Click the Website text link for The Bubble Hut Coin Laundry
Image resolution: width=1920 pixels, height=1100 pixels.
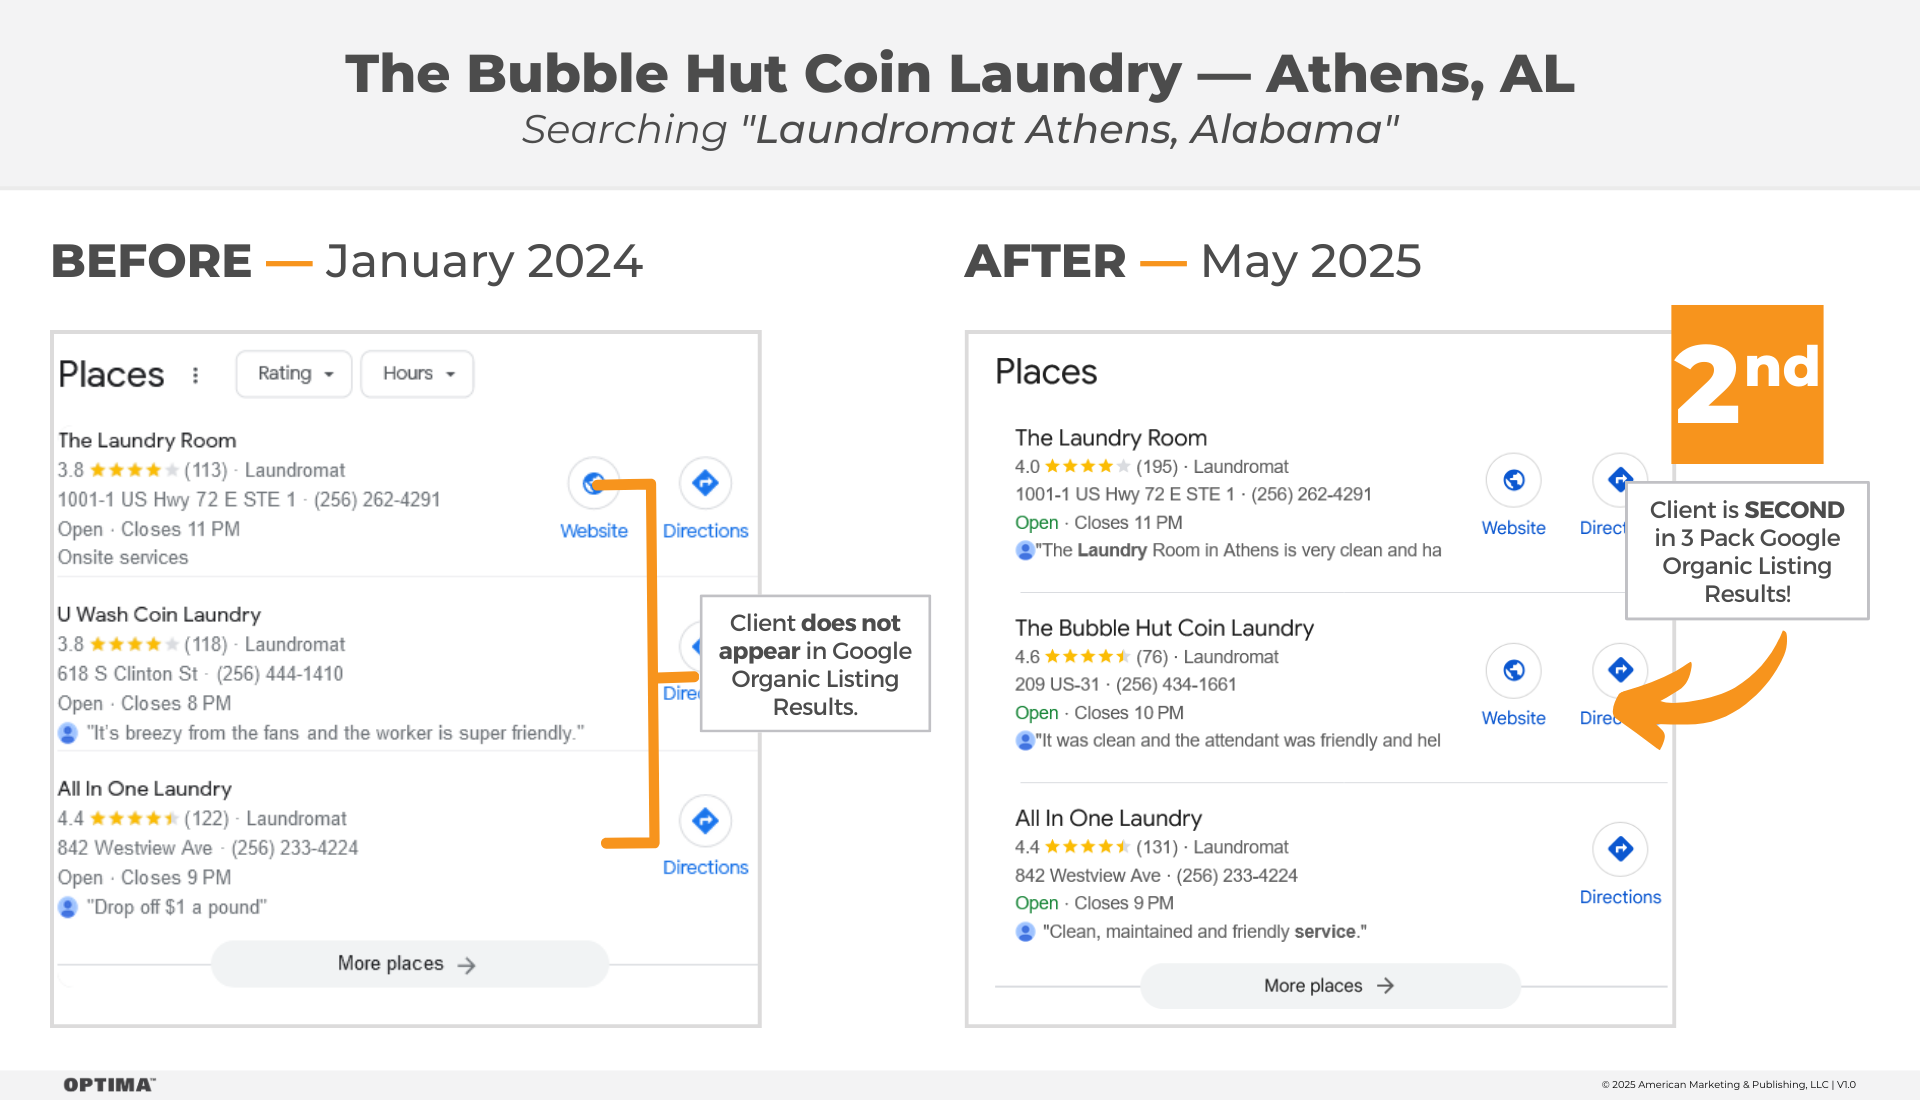click(x=1513, y=718)
